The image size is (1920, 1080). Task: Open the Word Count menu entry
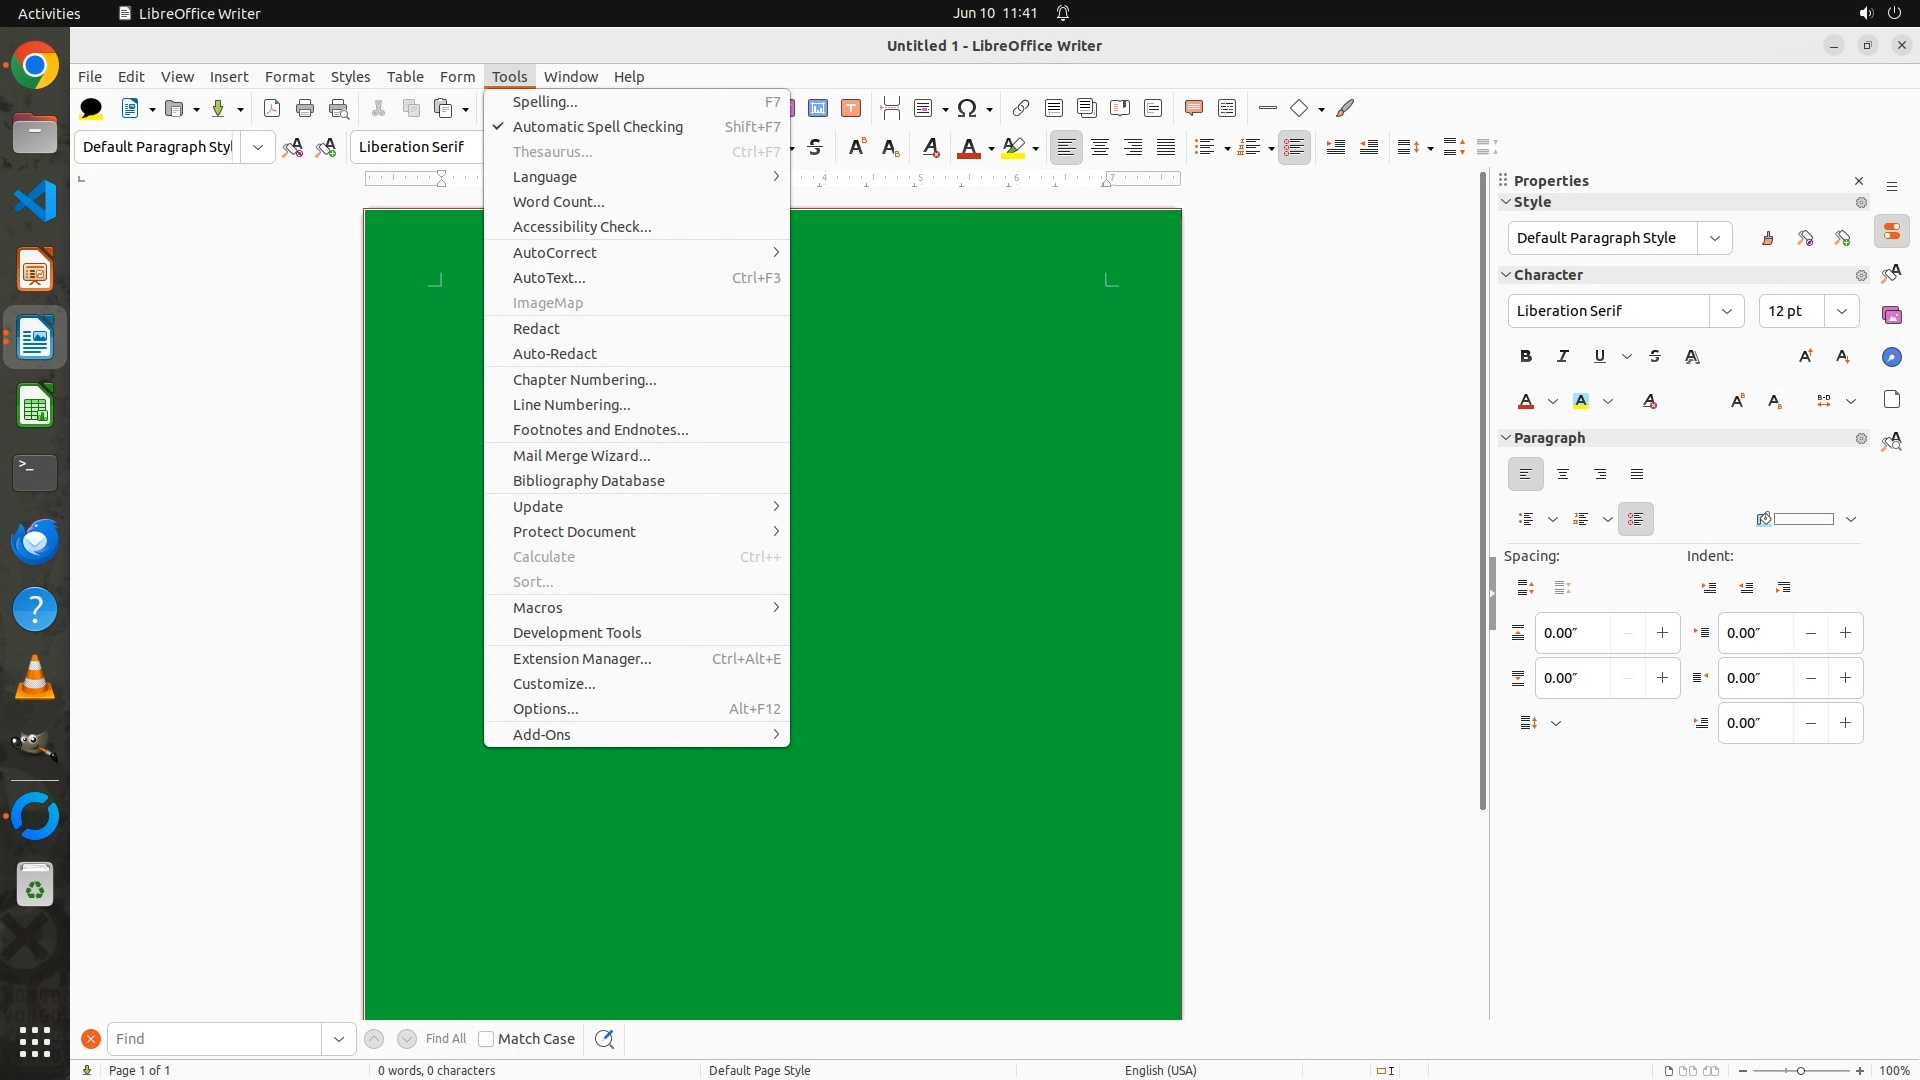coord(558,202)
